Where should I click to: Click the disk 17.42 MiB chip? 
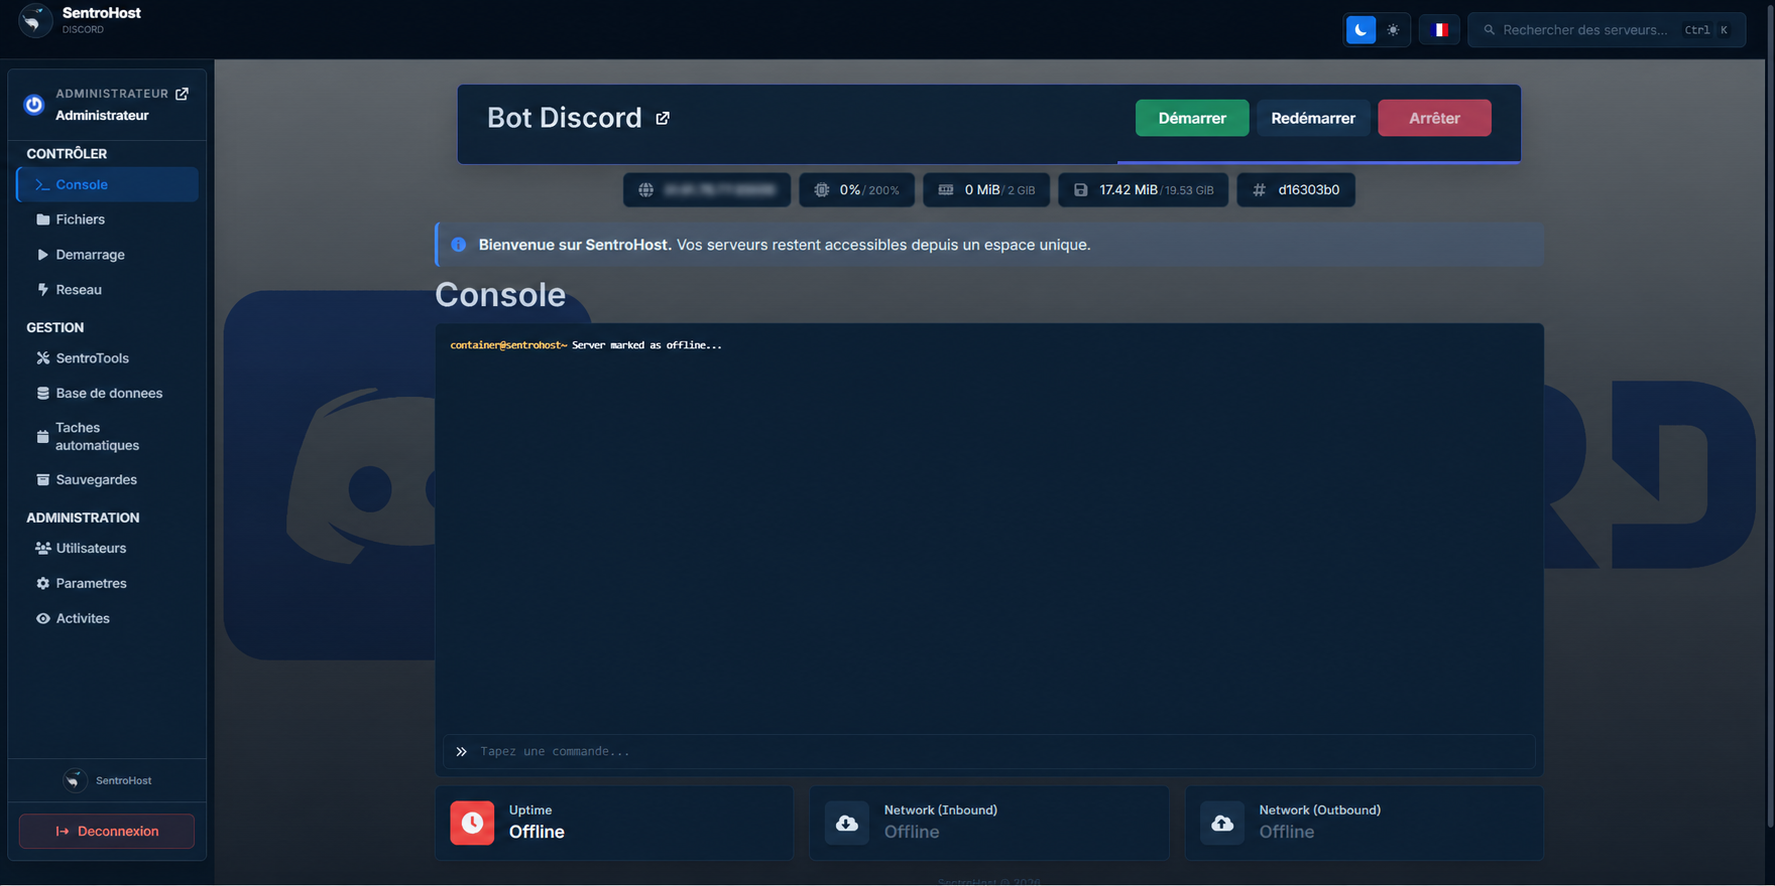click(x=1143, y=190)
